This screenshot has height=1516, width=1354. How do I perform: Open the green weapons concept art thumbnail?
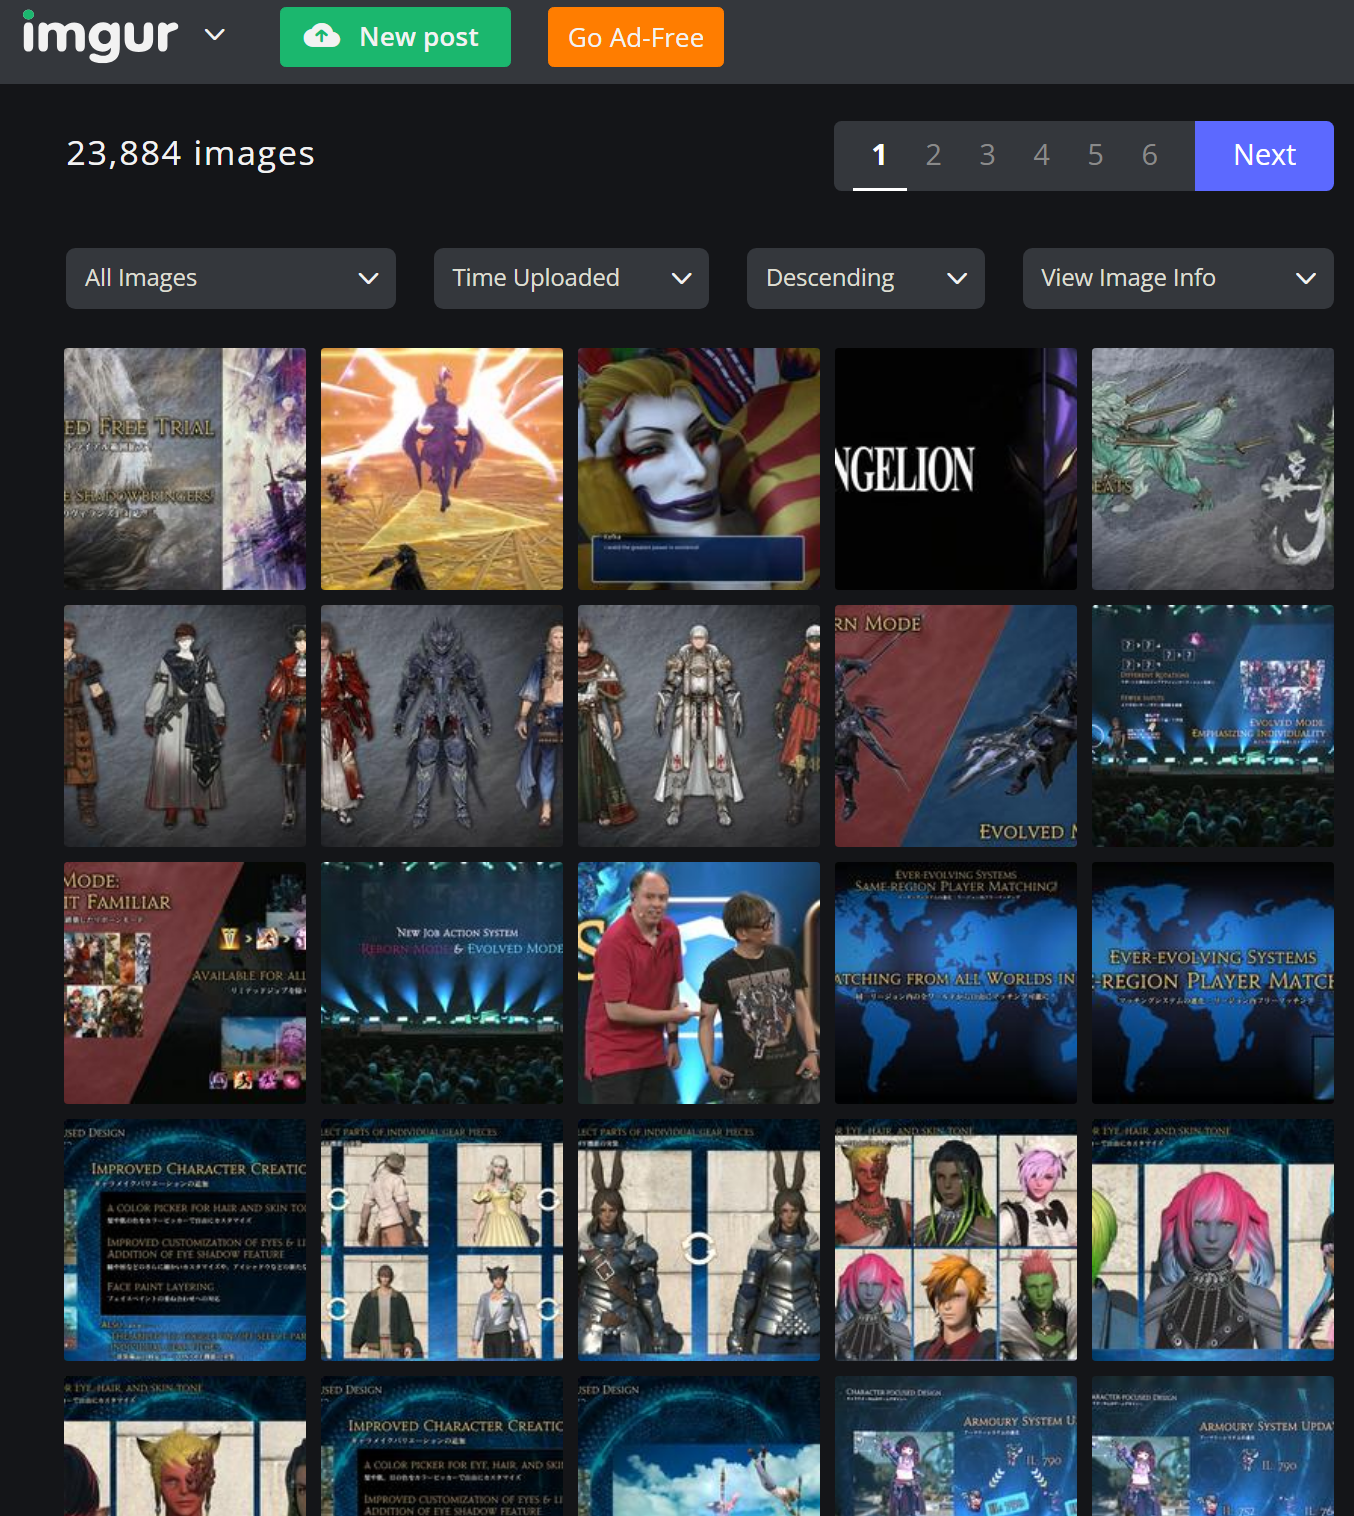click(x=1213, y=469)
